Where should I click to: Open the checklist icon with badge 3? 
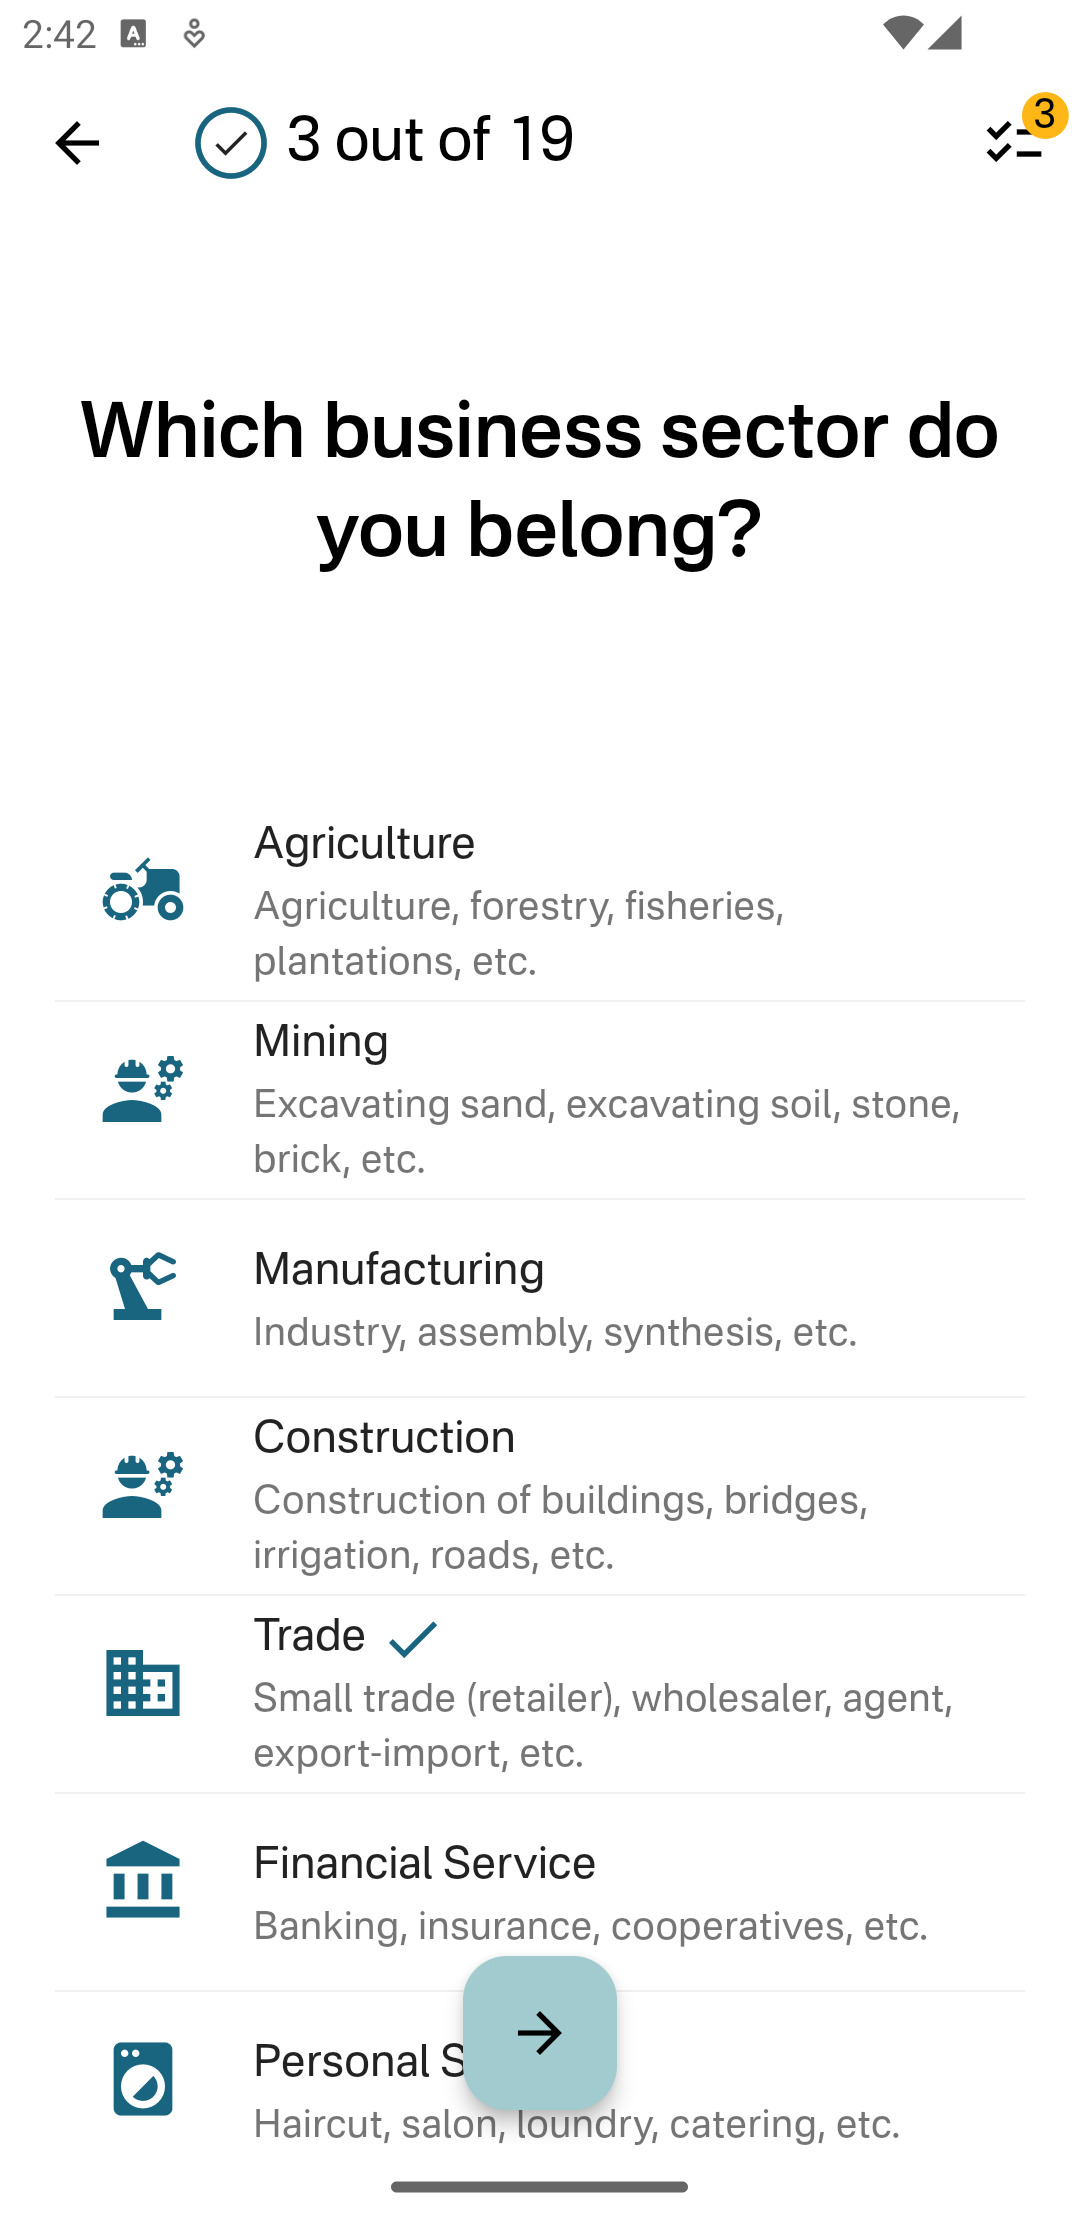(1016, 141)
